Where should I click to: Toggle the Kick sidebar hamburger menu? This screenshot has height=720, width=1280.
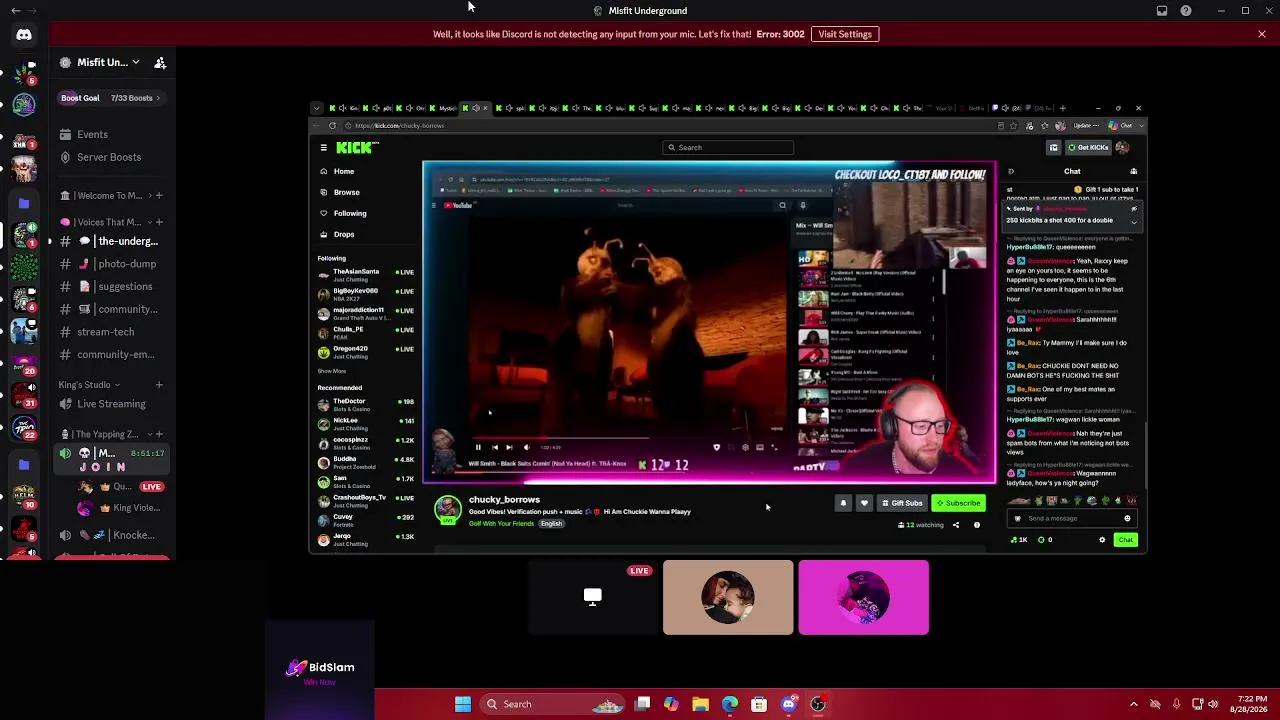pyautogui.click(x=323, y=148)
